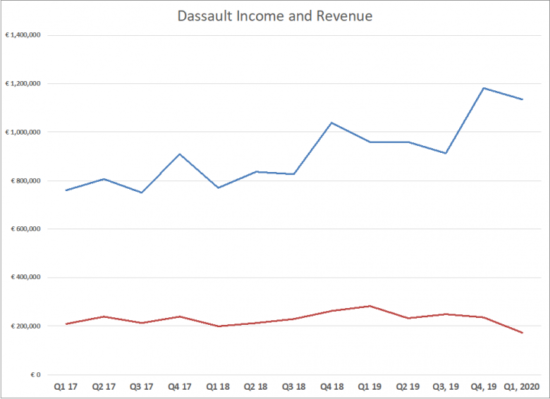
Task: Click the Q1, 2020 quarter label
Action: click(522, 387)
